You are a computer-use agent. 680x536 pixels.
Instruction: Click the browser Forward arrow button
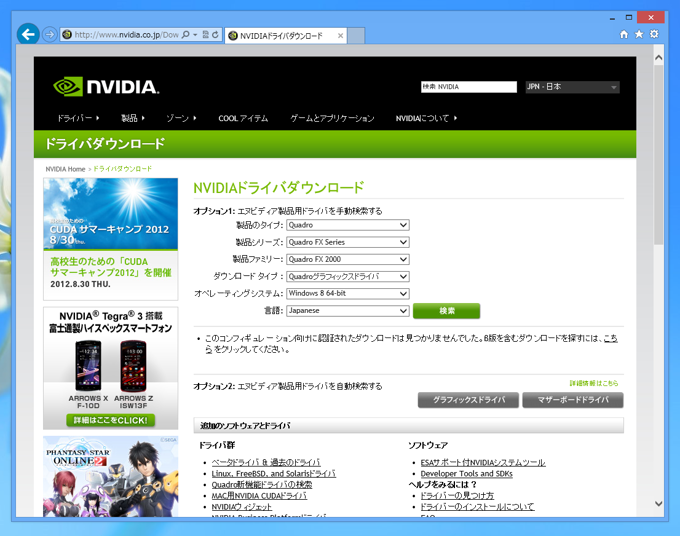[49, 34]
